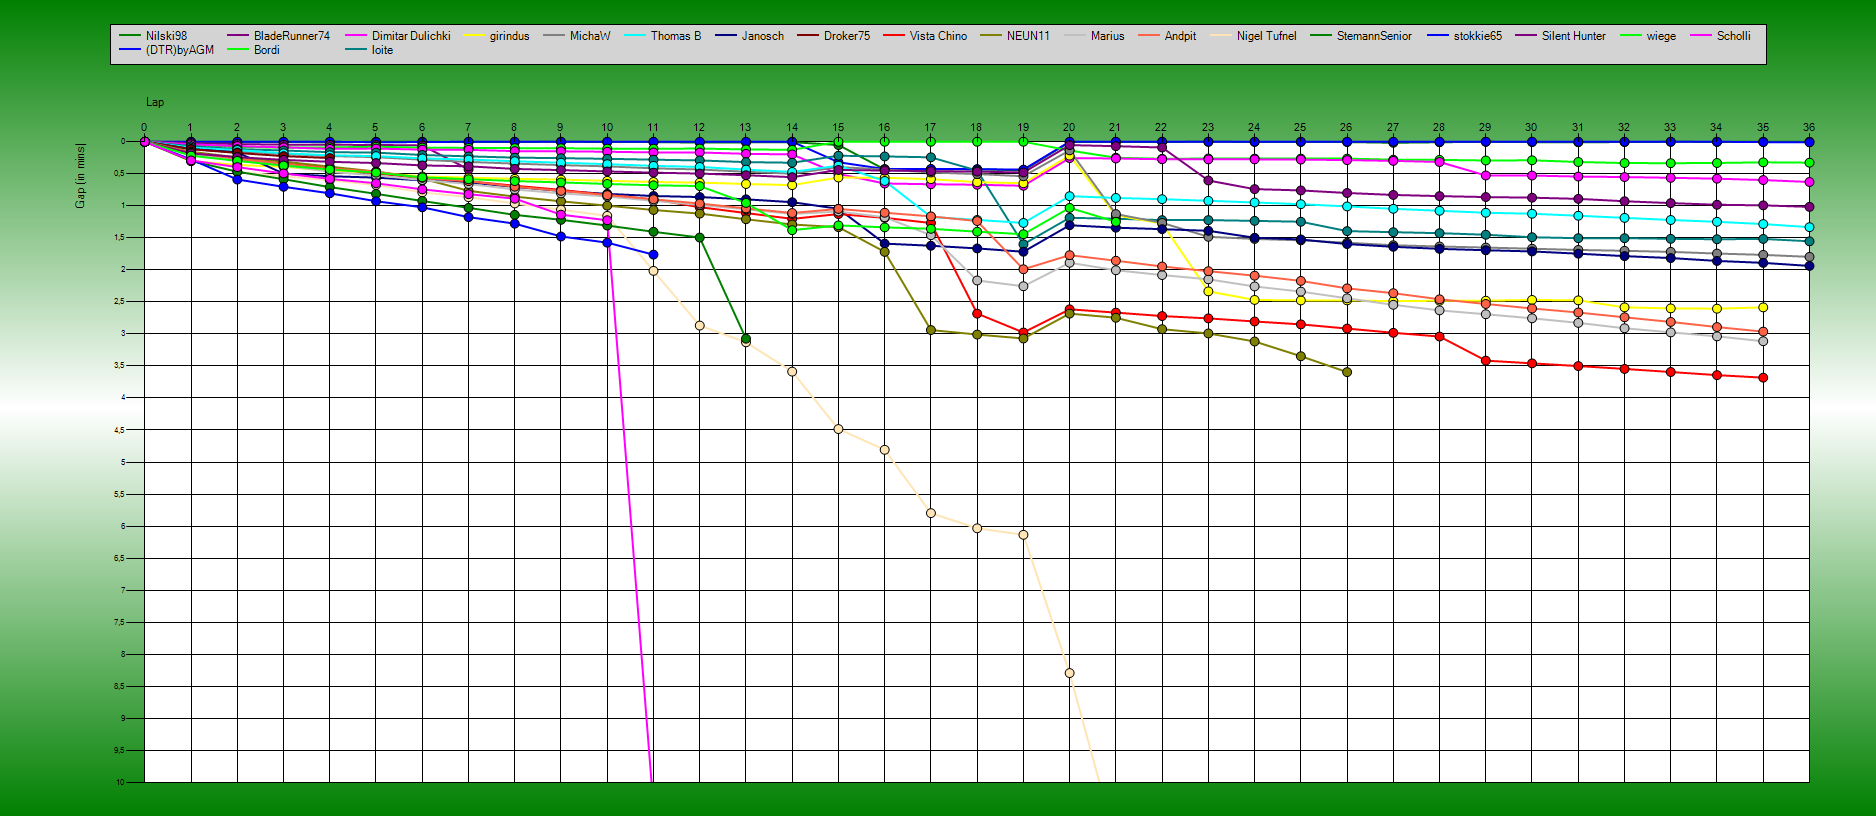Click Nigel Tufnel's data point at lap 20

coord(1069,673)
